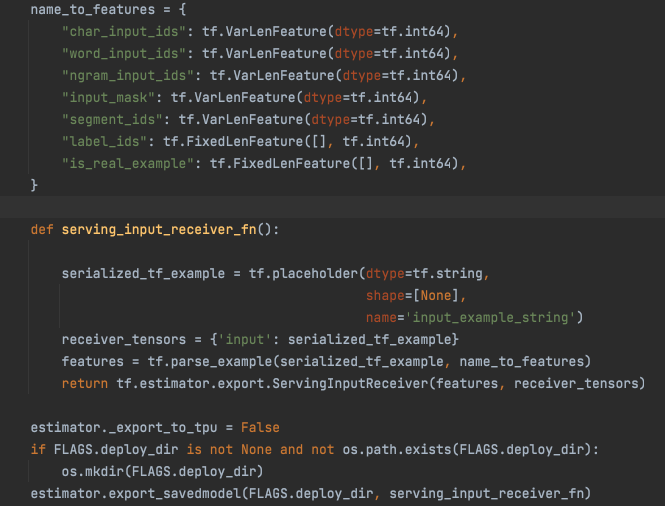This screenshot has width=665, height=506.
Task: Click tf.VarLenFeature on the segment_ids line
Action: tap(241, 120)
